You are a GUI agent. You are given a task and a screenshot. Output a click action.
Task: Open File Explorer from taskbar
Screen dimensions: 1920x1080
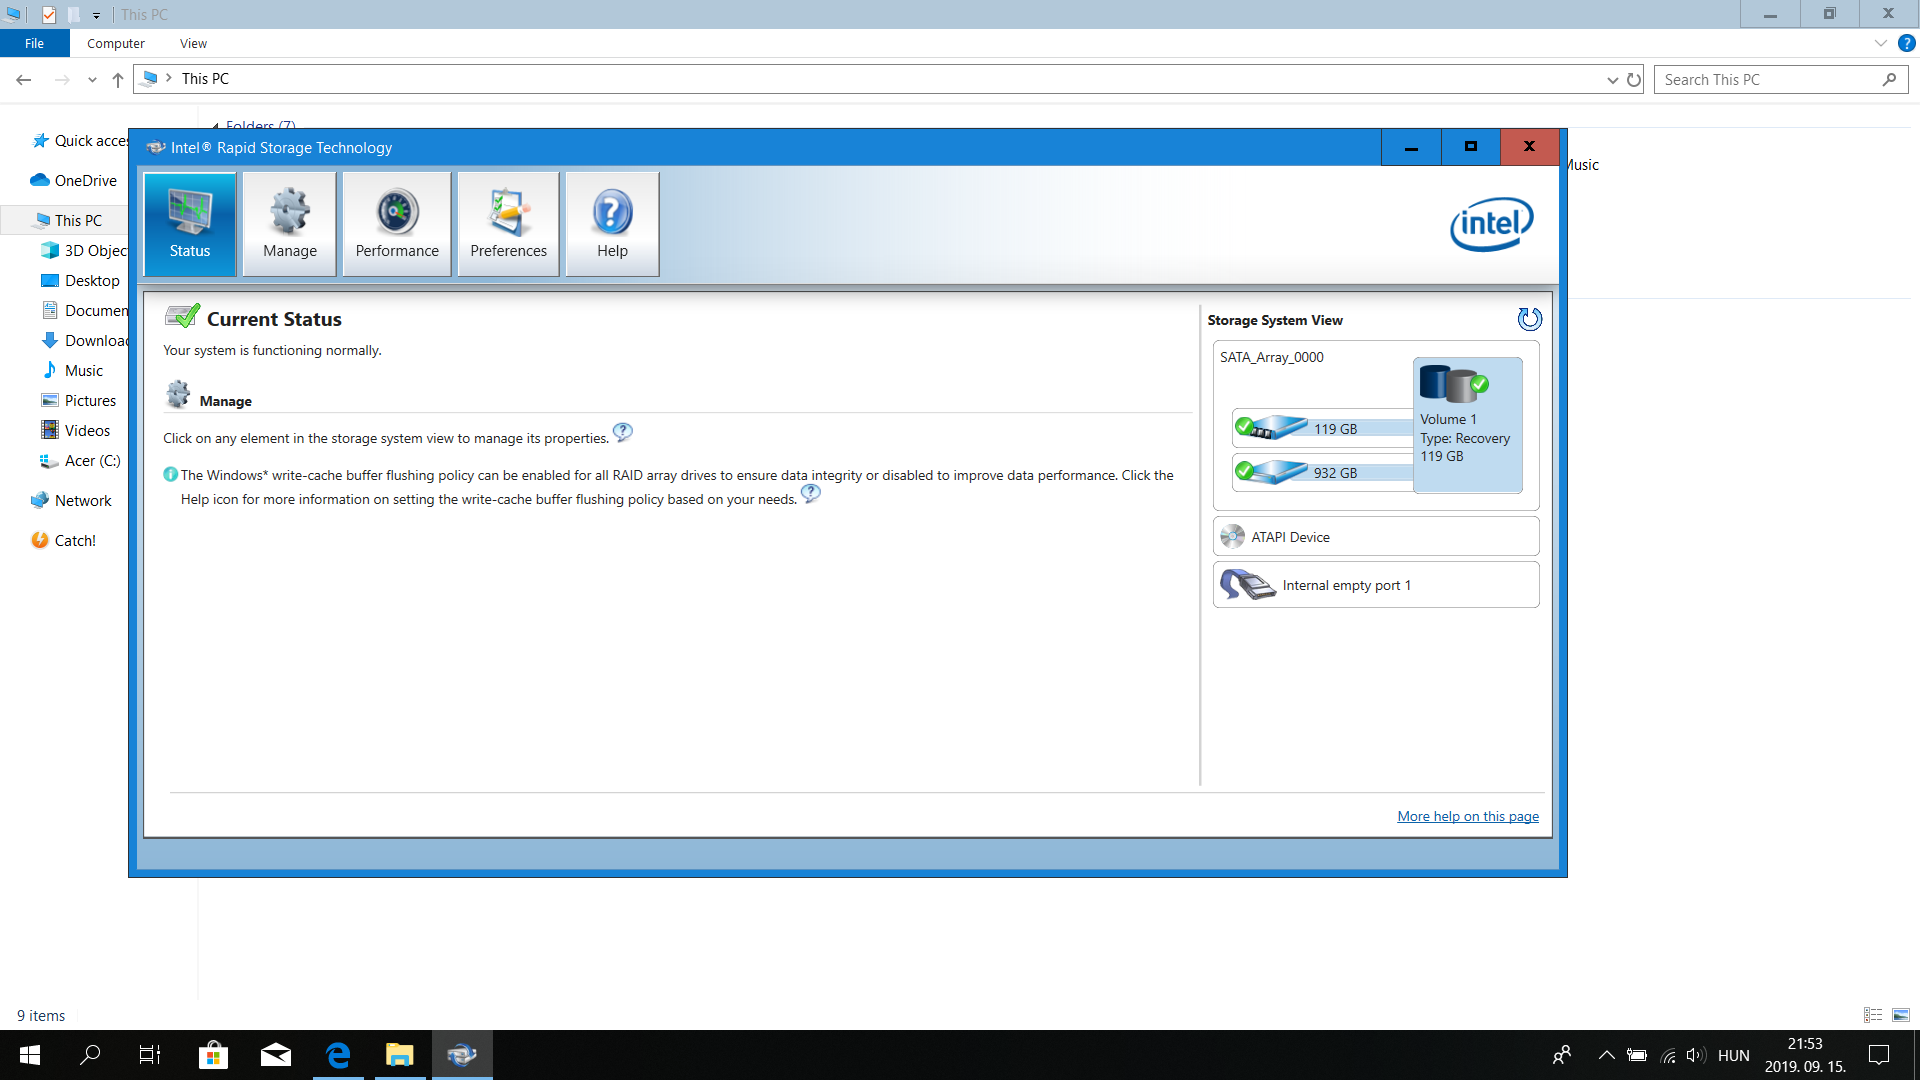coord(400,1055)
